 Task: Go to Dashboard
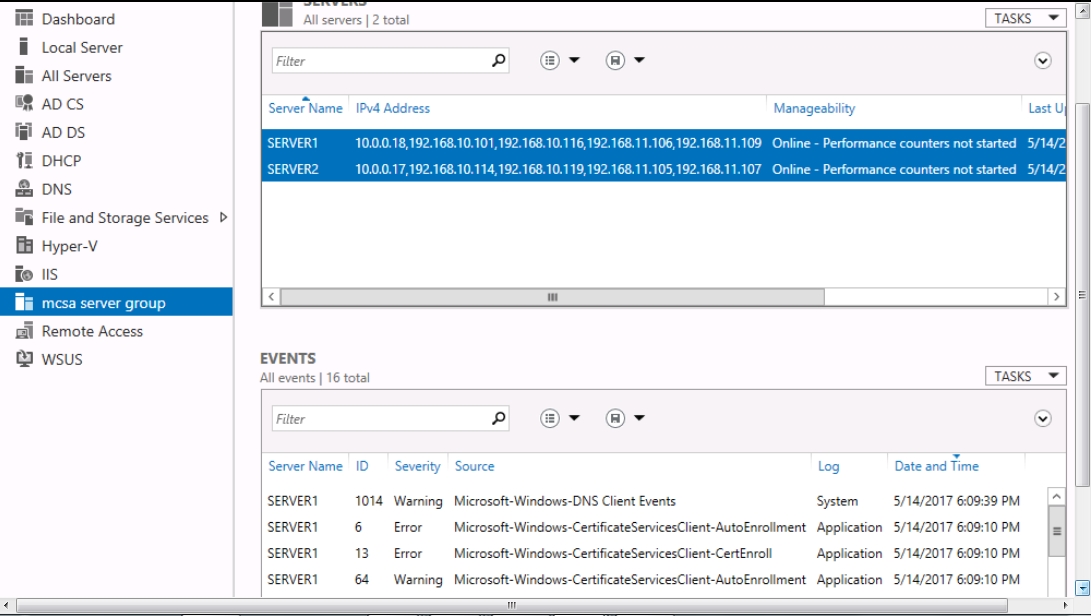(78, 19)
